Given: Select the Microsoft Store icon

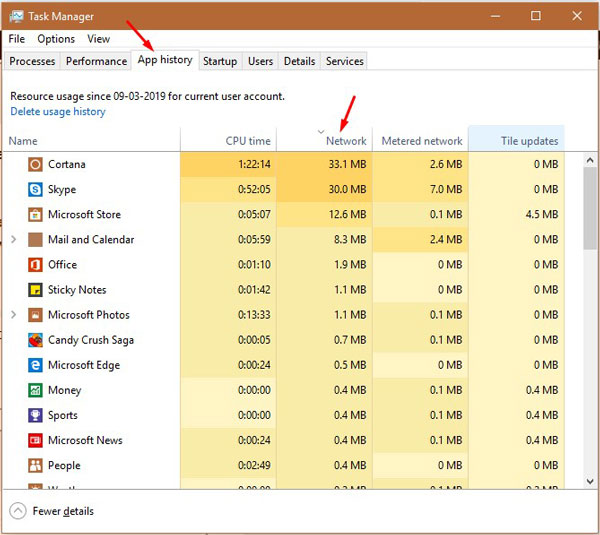Looking at the screenshot, I should pos(35,215).
